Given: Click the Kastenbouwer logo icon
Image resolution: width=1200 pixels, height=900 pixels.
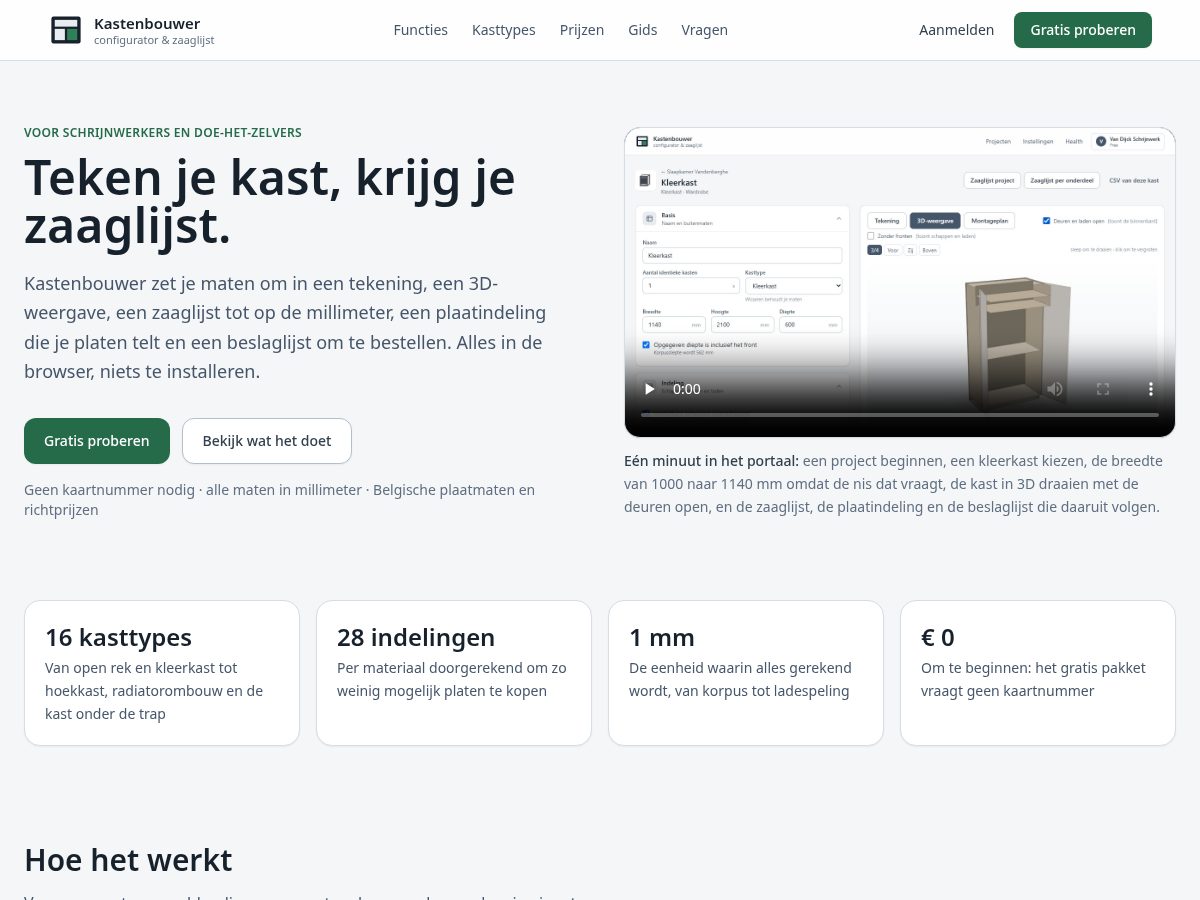Looking at the screenshot, I should coord(66,30).
